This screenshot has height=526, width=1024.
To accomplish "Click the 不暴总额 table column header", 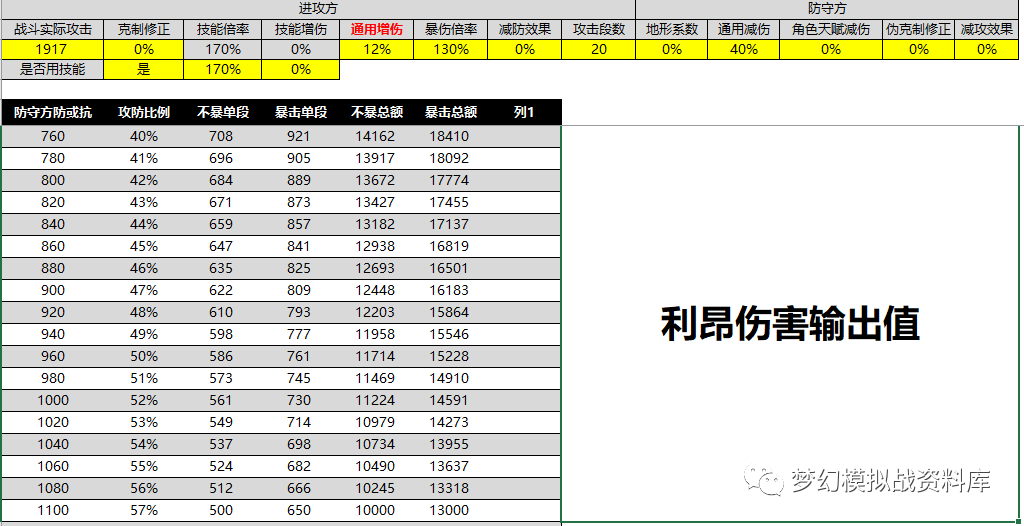I will [376, 112].
